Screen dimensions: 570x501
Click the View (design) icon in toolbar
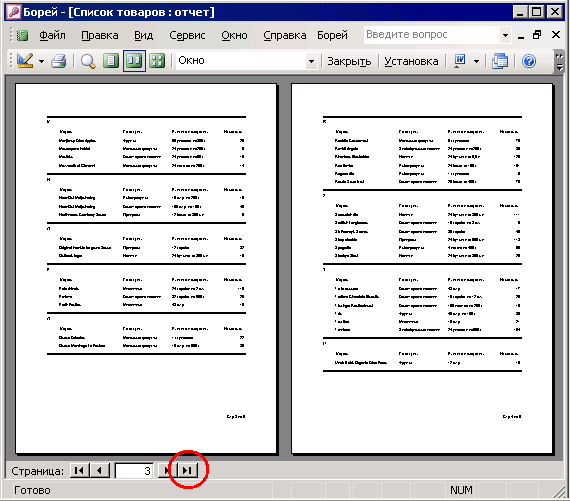[25, 61]
